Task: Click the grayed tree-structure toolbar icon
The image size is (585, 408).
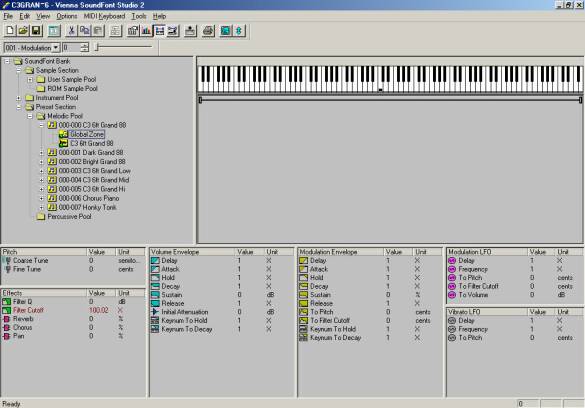Action: (x=116, y=31)
